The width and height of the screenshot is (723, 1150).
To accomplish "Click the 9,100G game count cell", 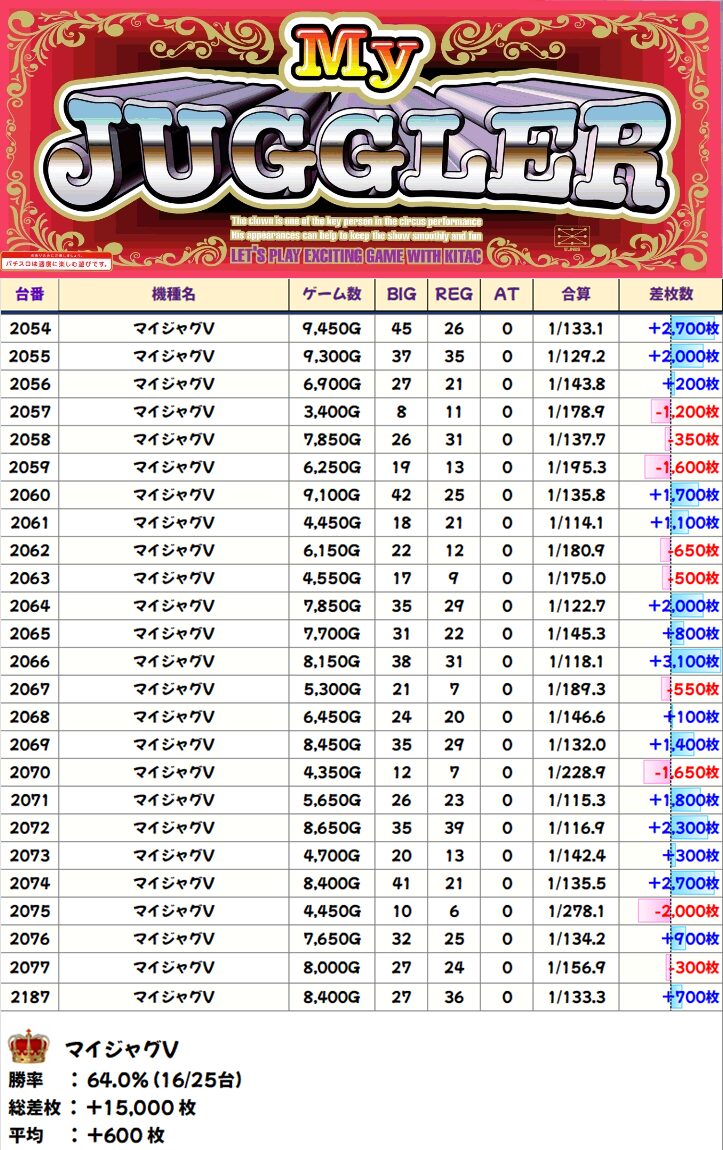I will [x=332, y=495].
